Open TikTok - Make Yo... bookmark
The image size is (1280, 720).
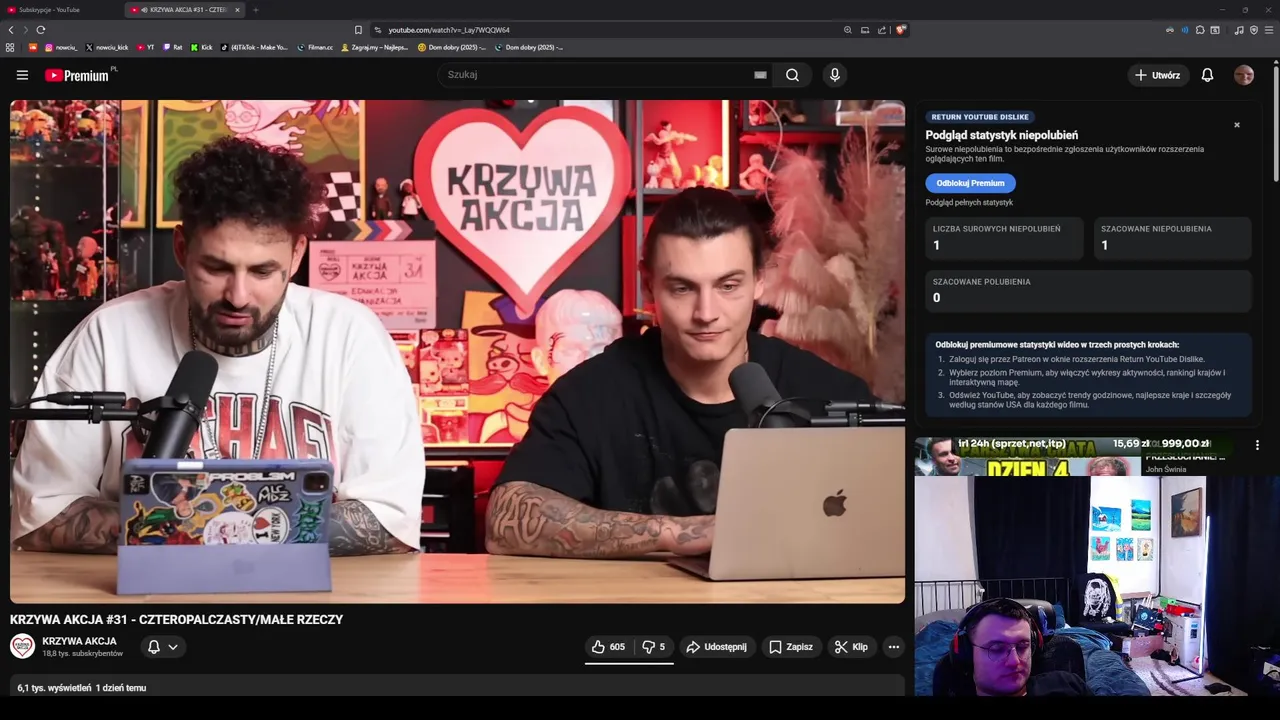tap(254, 47)
